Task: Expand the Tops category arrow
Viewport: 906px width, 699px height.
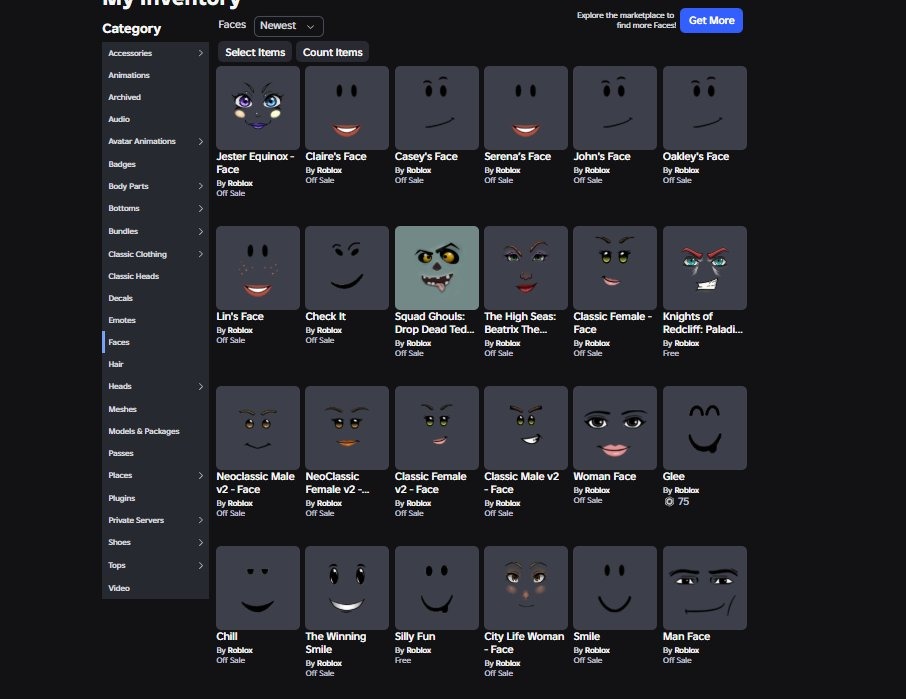Action: (x=200, y=566)
